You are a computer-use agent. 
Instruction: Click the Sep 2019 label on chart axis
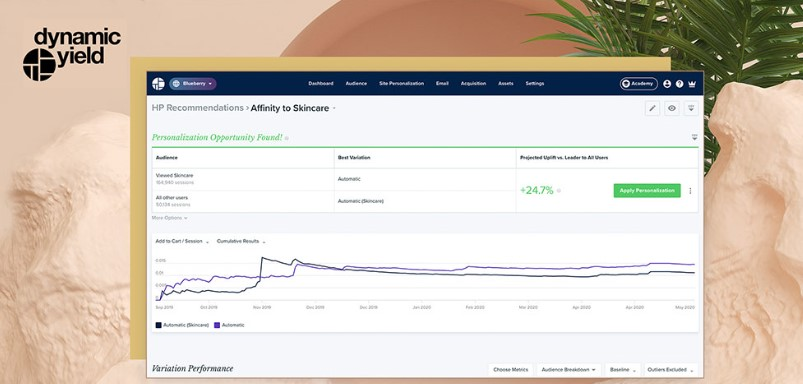coord(164,307)
